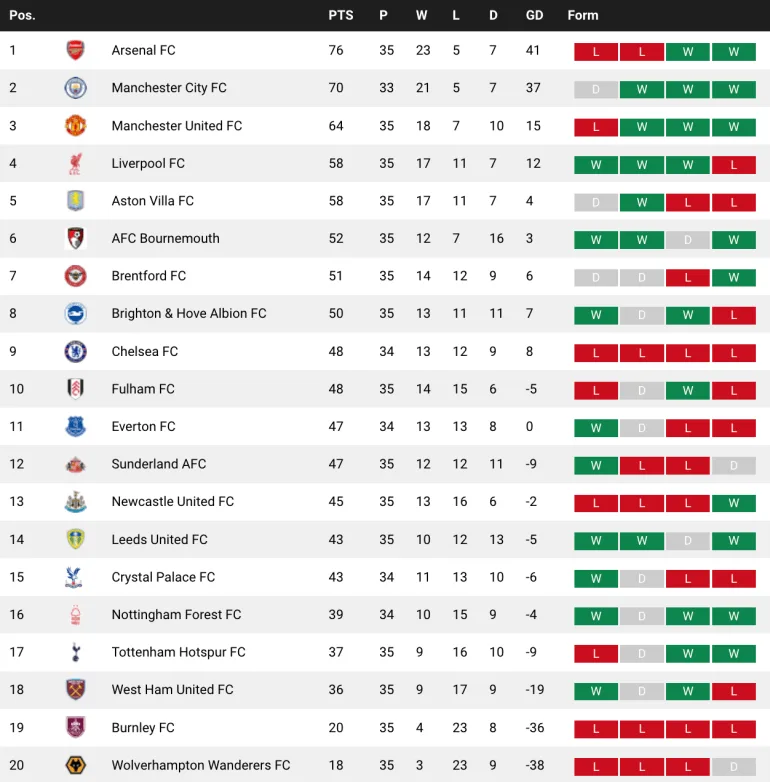The height and width of the screenshot is (782, 770).
Task: Click the Liverpool FC crest icon
Action: point(75,164)
